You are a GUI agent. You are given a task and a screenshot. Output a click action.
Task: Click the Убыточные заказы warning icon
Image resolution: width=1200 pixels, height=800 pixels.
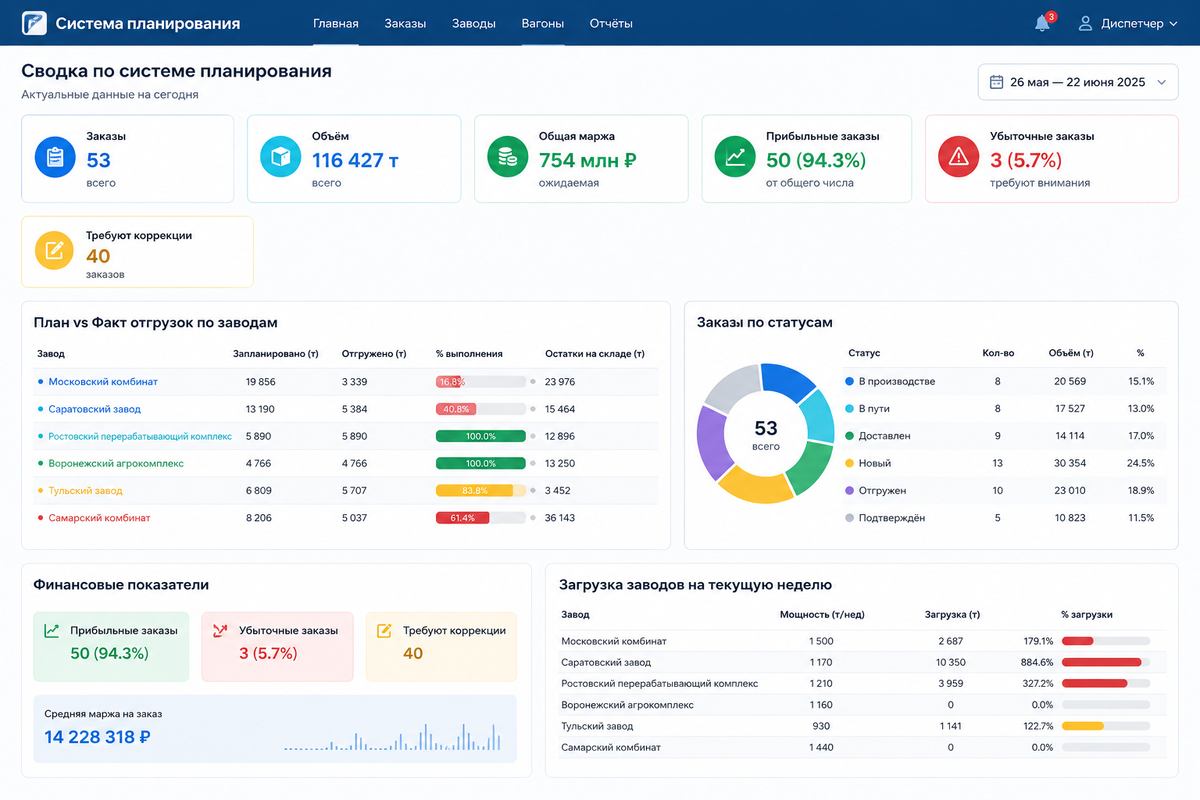coord(959,157)
